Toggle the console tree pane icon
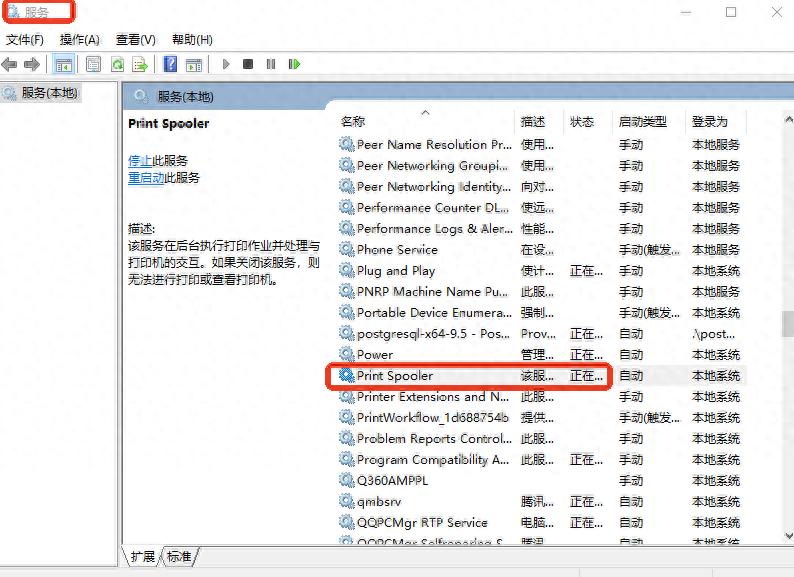The width and height of the screenshot is (794, 577). (64, 64)
